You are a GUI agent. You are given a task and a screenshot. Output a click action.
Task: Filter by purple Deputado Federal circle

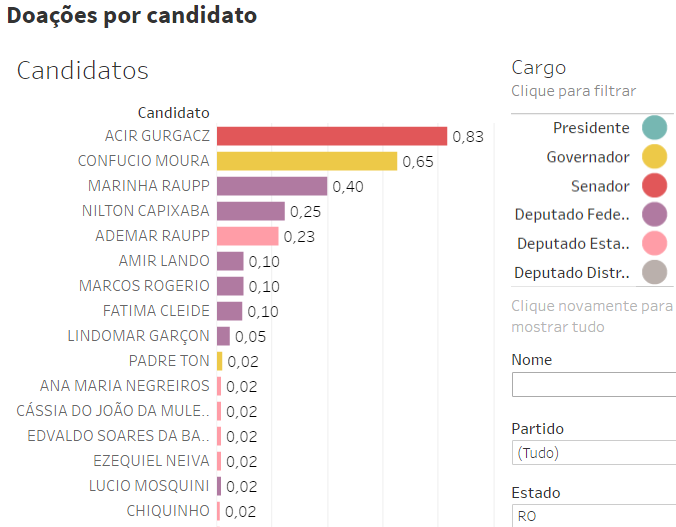coord(654,214)
